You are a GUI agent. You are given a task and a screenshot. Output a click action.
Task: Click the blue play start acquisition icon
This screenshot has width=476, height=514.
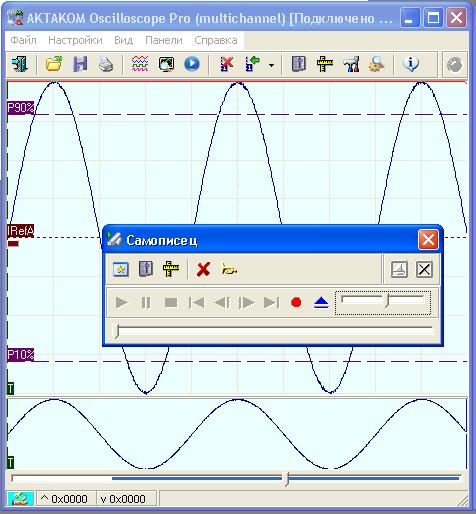192,64
